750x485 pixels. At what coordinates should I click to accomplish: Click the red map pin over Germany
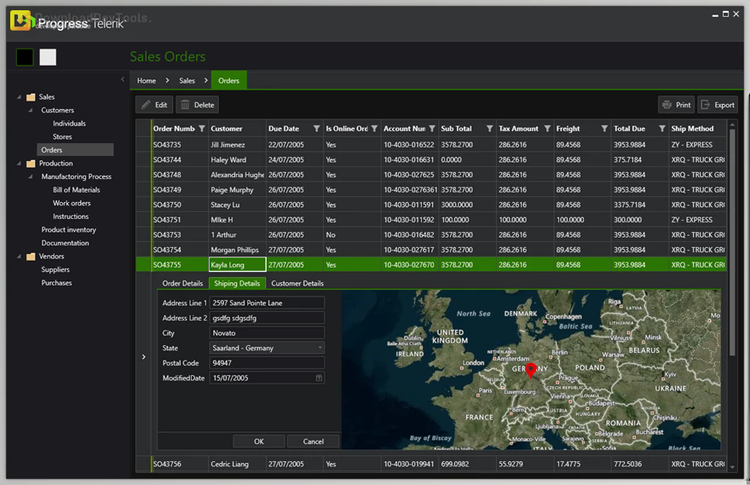pyautogui.click(x=531, y=371)
